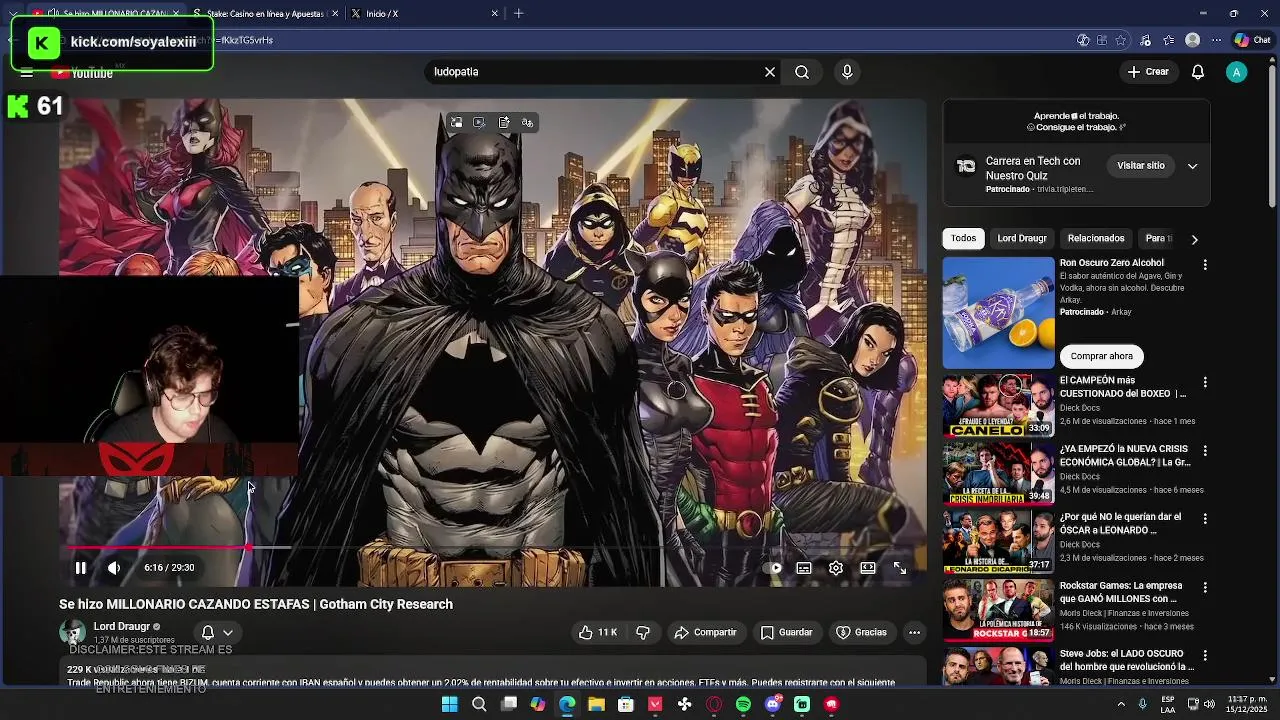This screenshot has width=1280, height=720.
Task: Toggle the autoplay switch in the player
Action: click(772, 568)
